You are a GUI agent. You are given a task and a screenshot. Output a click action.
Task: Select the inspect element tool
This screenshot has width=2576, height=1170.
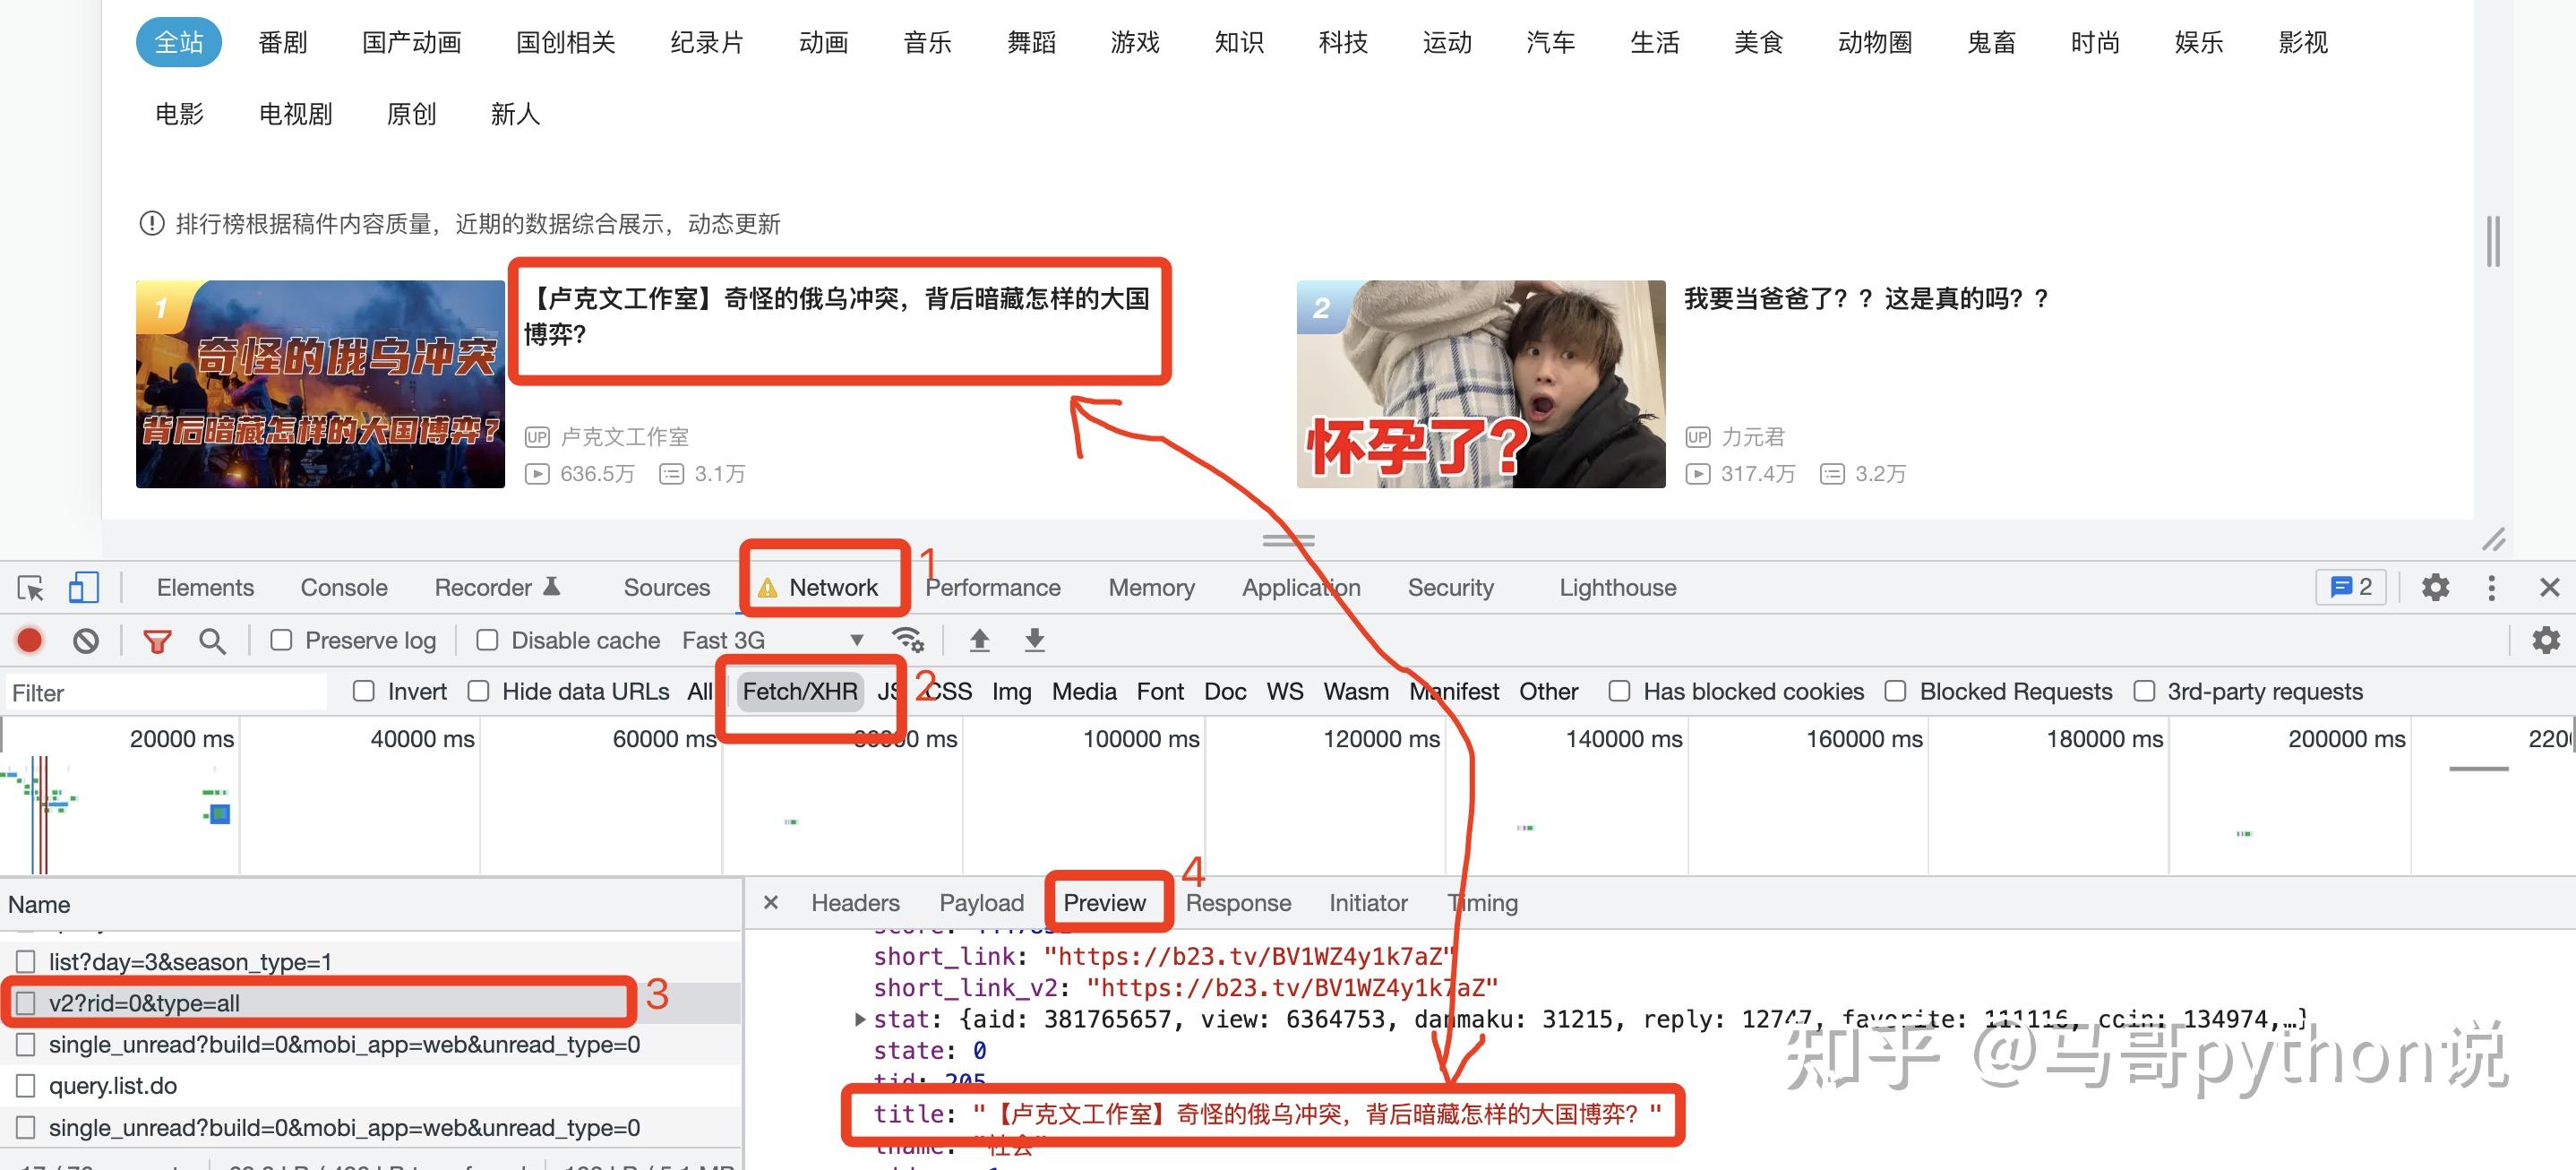click(31, 588)
